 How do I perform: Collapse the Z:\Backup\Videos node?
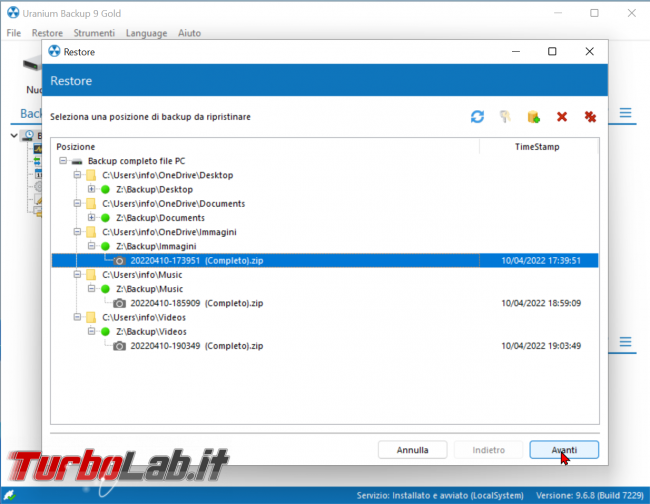pyautogui.click(x=91, y=331)
